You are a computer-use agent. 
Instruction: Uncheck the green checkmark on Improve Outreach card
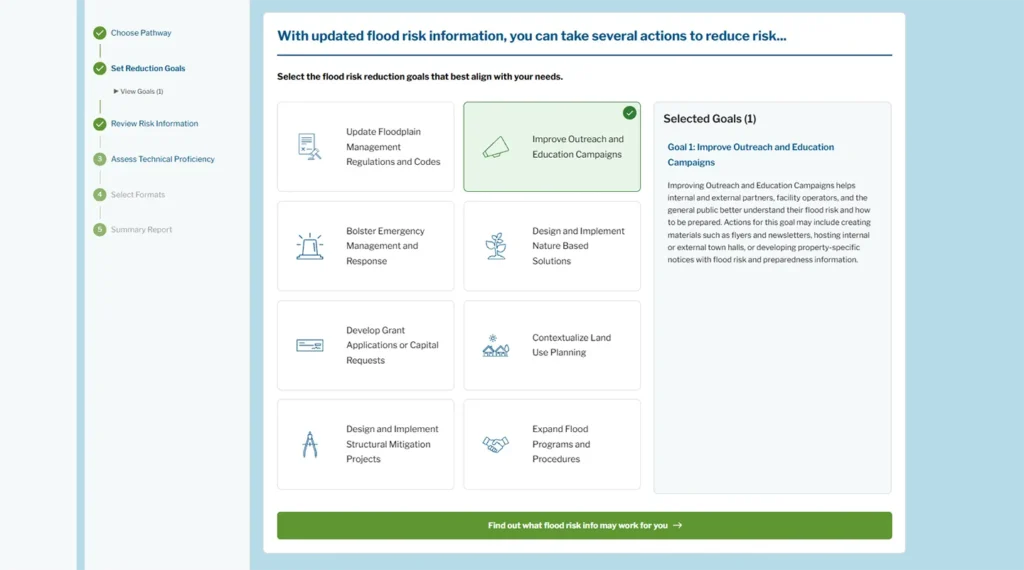[x=629, y=113]
